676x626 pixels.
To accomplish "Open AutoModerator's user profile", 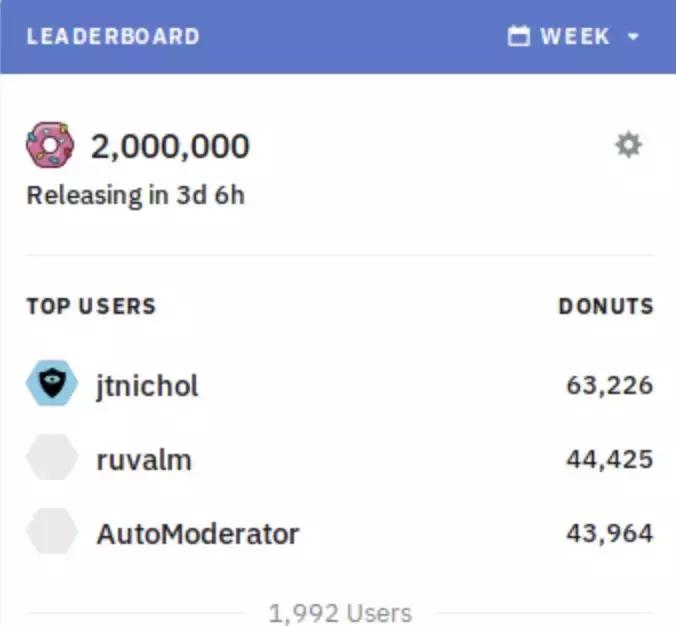I will click(x=197, y=533).
